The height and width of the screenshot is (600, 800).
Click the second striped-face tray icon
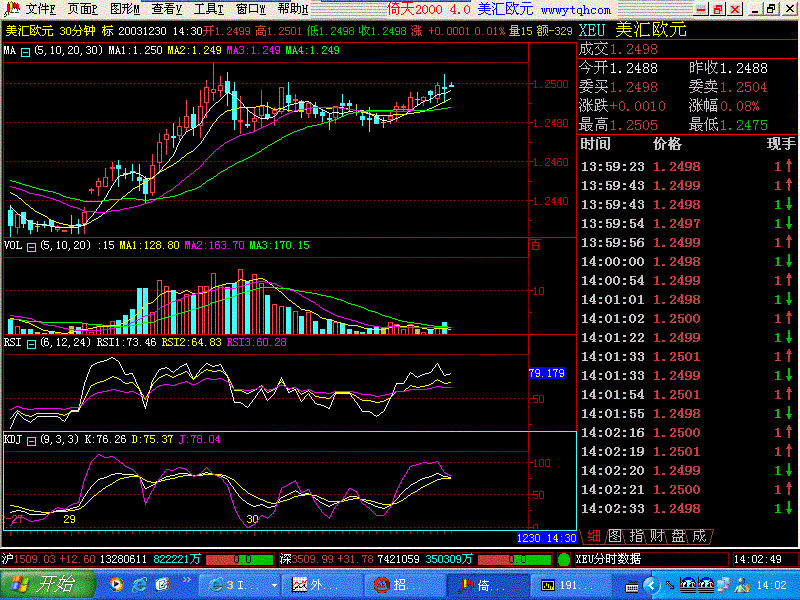coord(706,585)
